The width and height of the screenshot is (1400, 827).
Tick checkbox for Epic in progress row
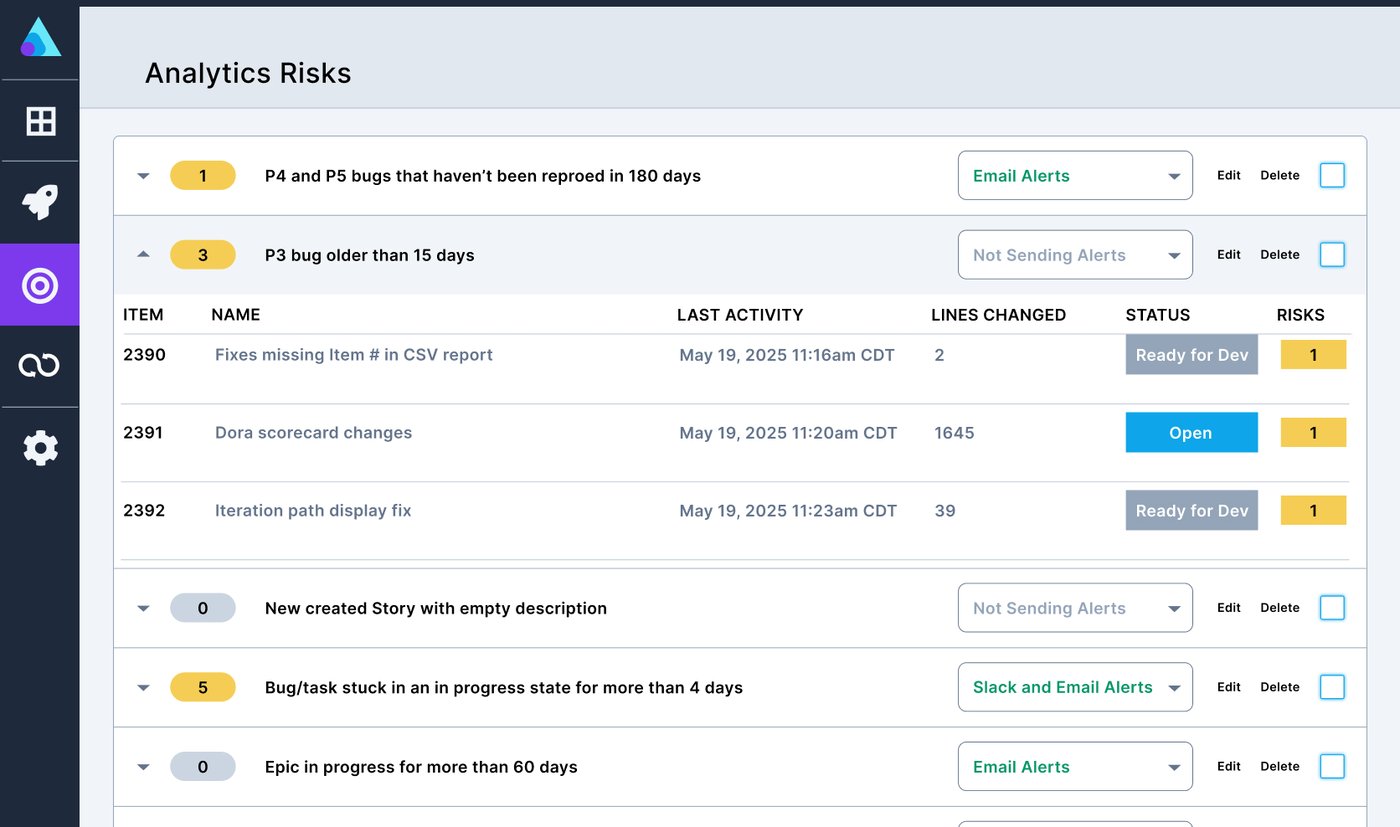(x=1332, y=767)
